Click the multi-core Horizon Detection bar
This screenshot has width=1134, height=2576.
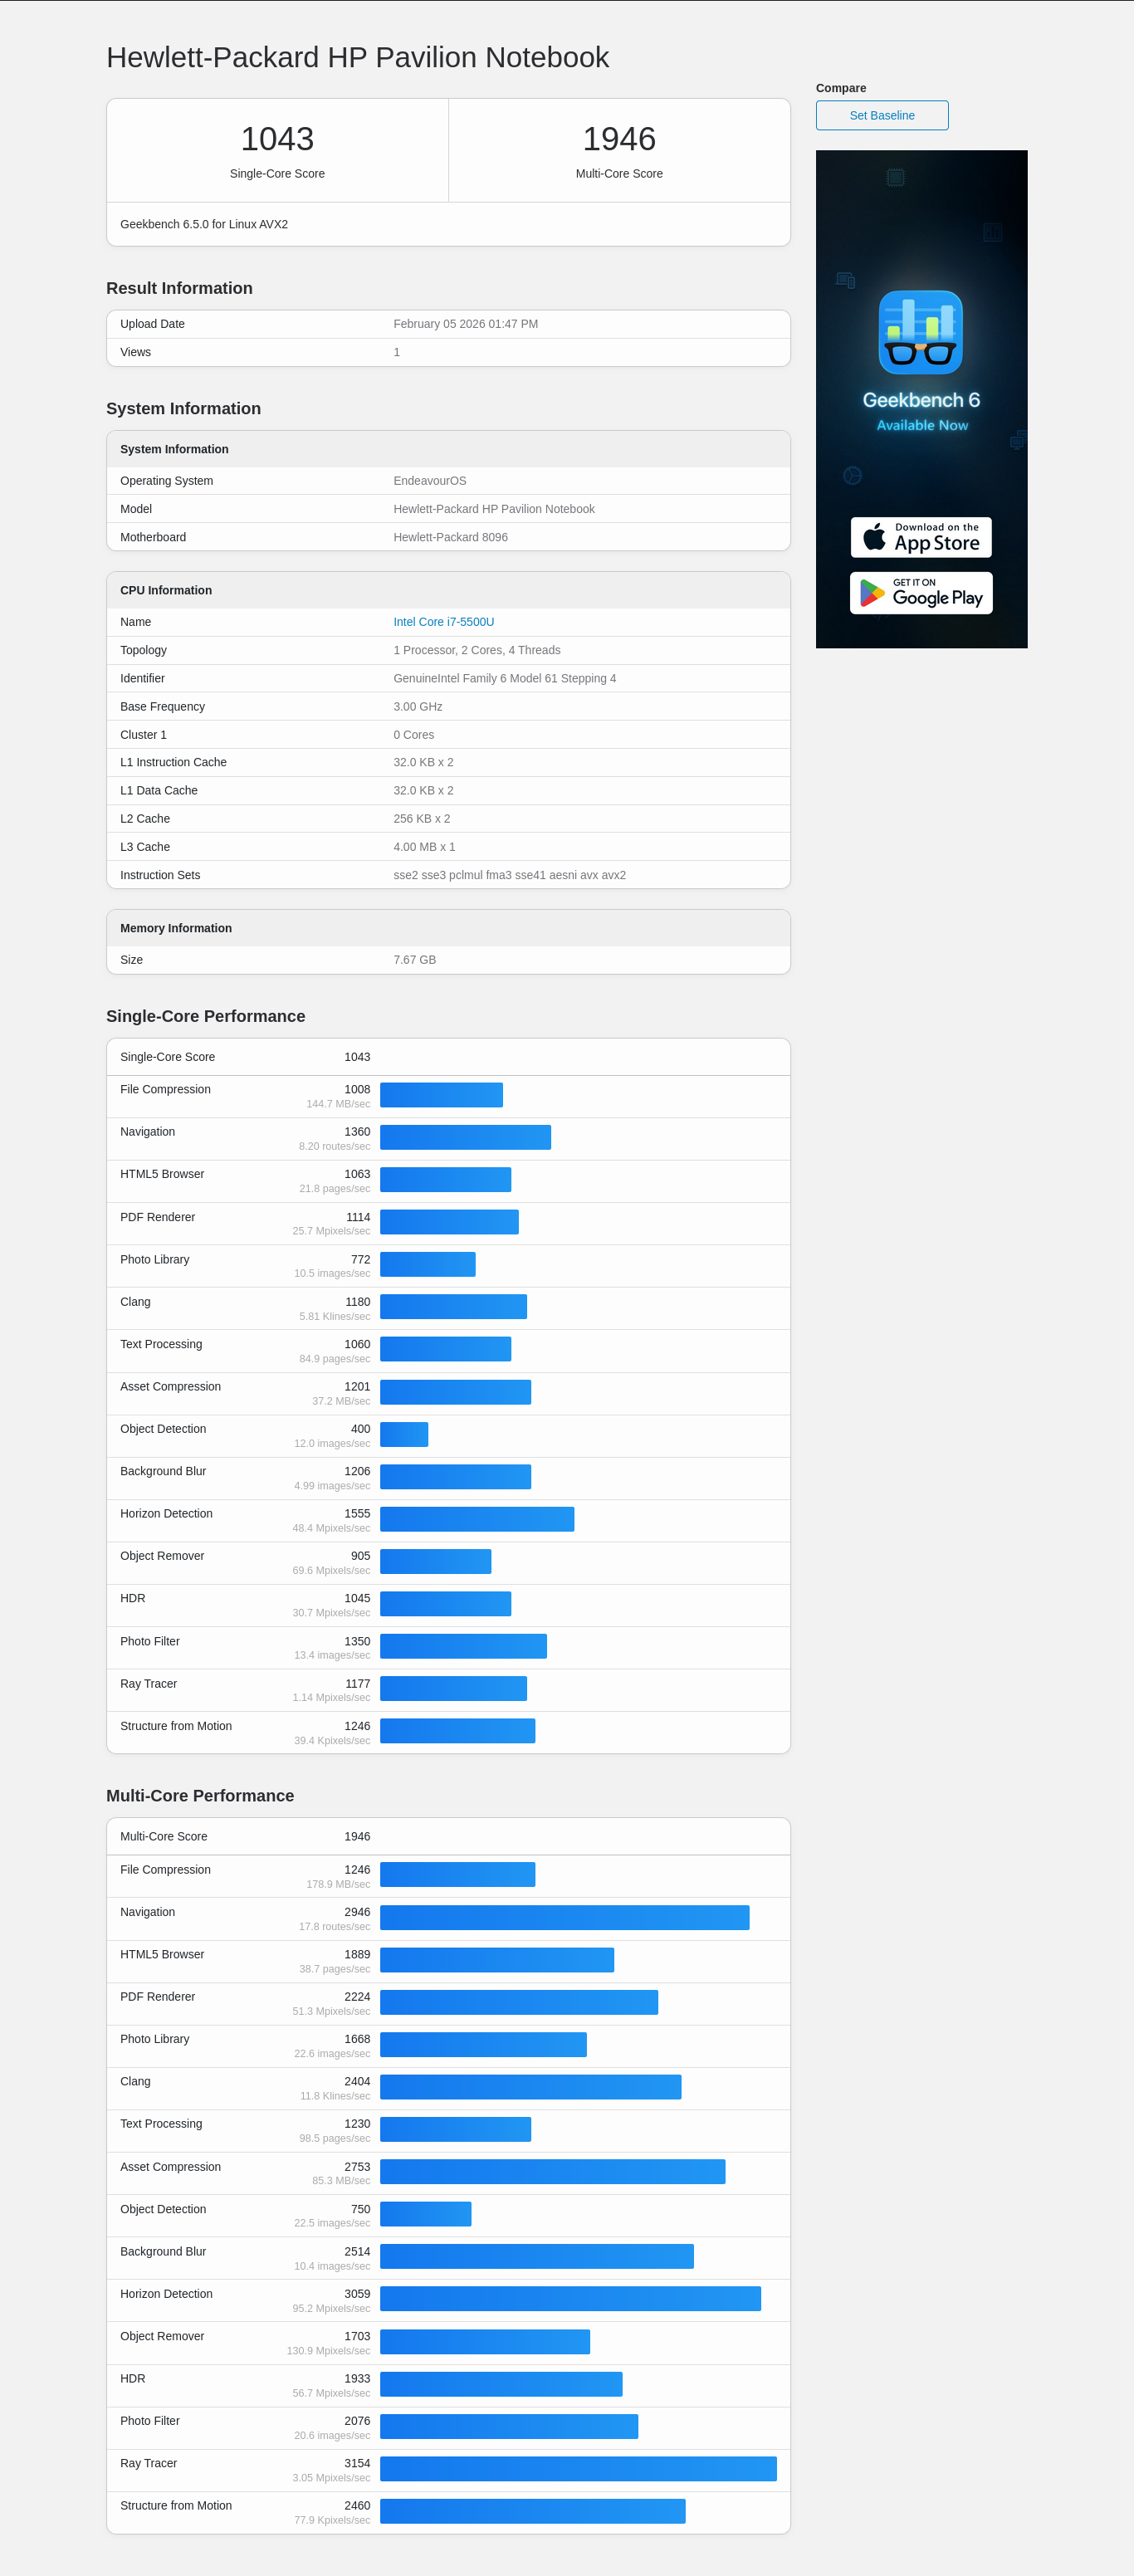pyautogui.click(x=570, y=2299)
